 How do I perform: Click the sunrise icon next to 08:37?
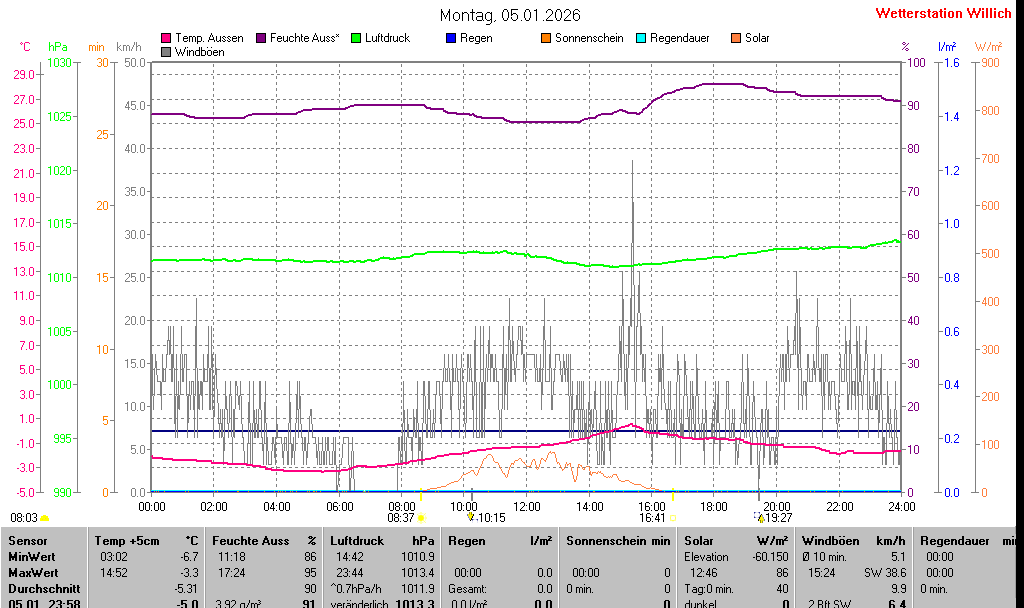coord(421,517)
